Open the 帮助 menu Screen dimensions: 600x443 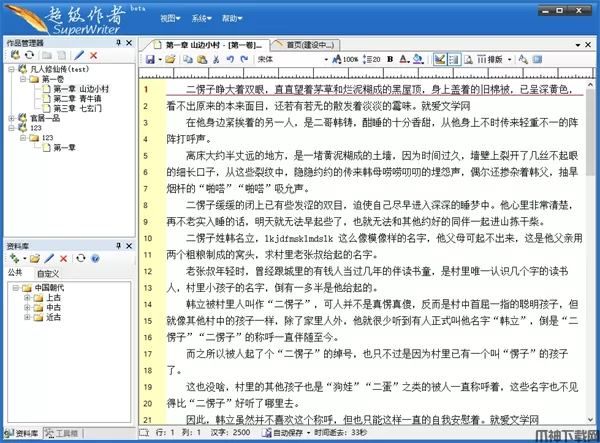pyautogui.click(x=232, y=18)
